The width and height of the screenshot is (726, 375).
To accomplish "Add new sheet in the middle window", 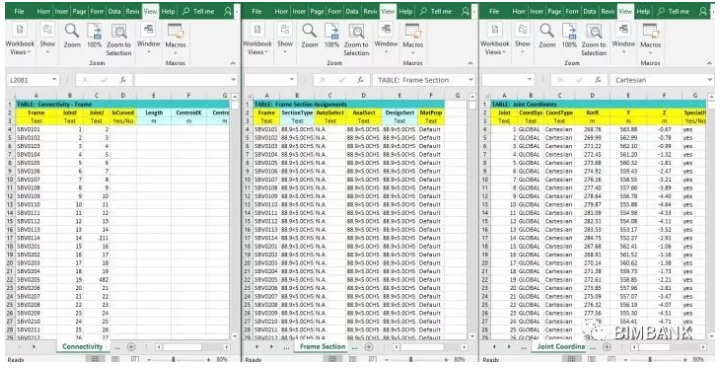I will pyautogui.click(x=369, y=347).
